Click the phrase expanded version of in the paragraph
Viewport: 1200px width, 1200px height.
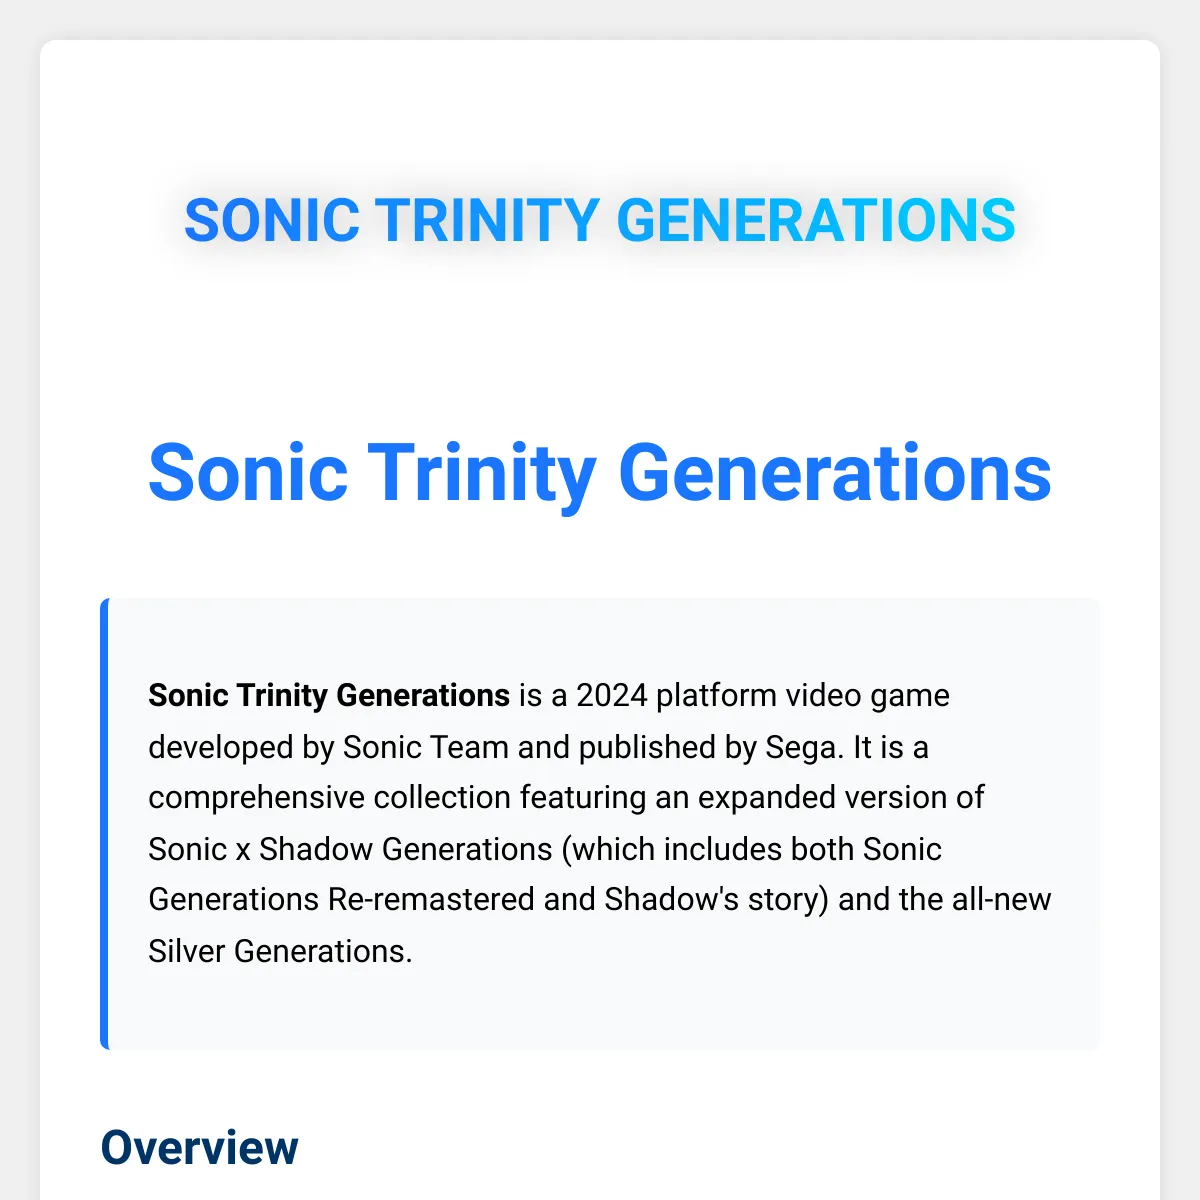pos(841,798)
